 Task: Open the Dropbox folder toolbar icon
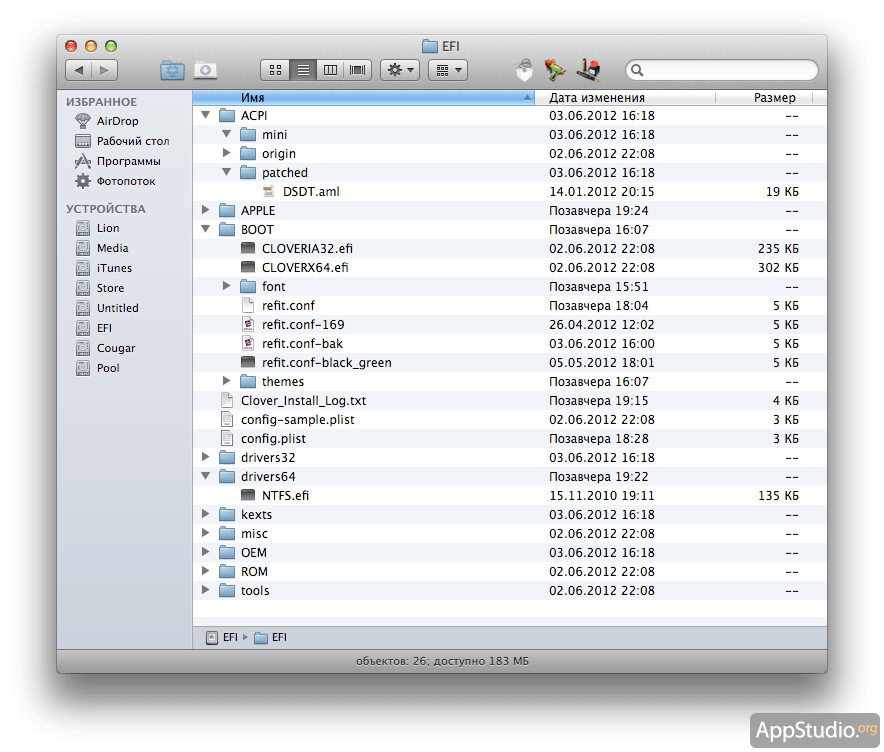click(172, 70)
